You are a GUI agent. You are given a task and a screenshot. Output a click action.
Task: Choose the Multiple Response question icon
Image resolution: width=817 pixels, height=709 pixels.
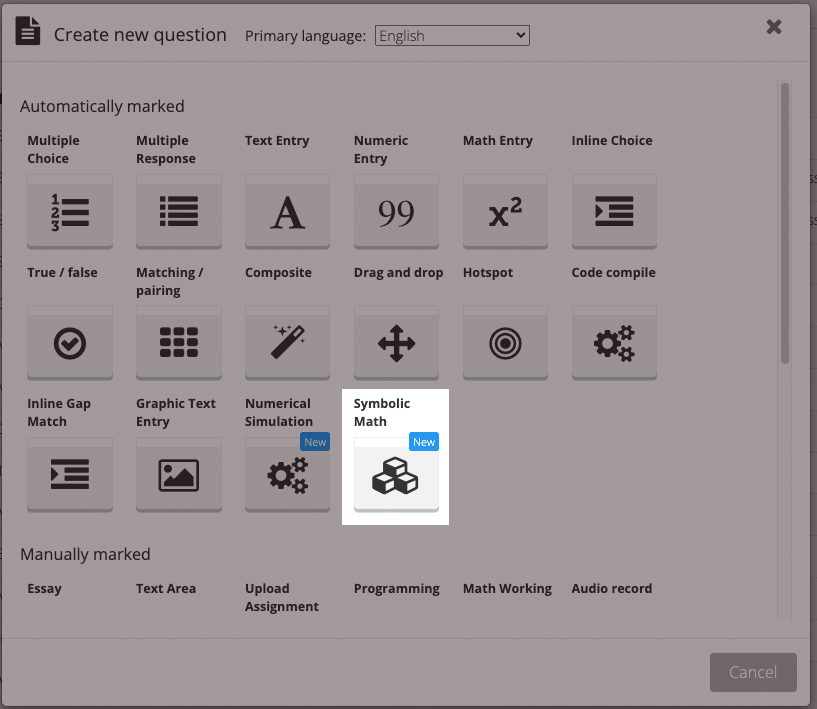pos(179,212)
